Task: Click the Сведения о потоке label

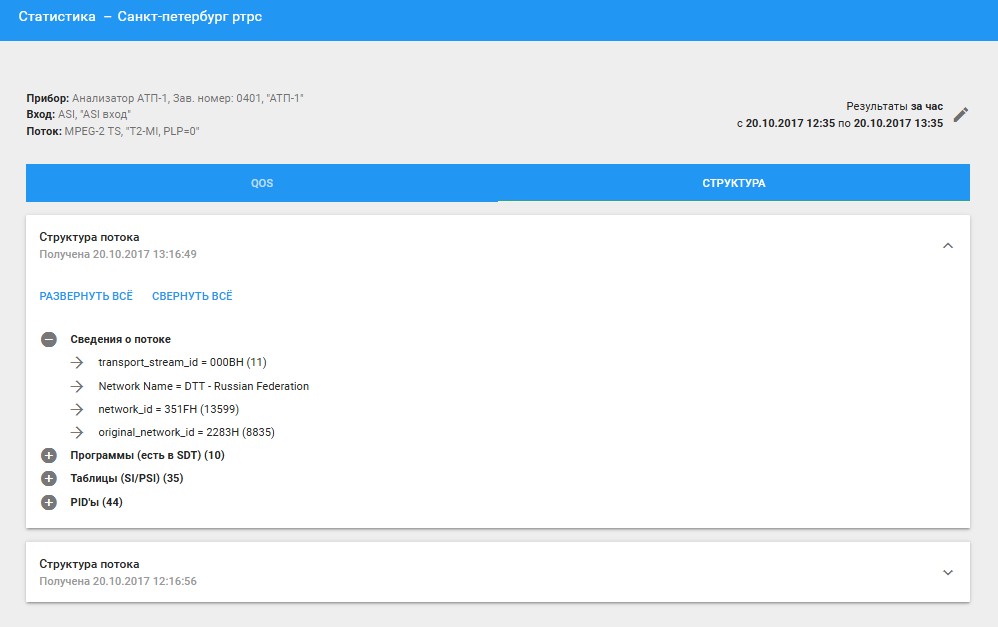Action: coord(120,339)
